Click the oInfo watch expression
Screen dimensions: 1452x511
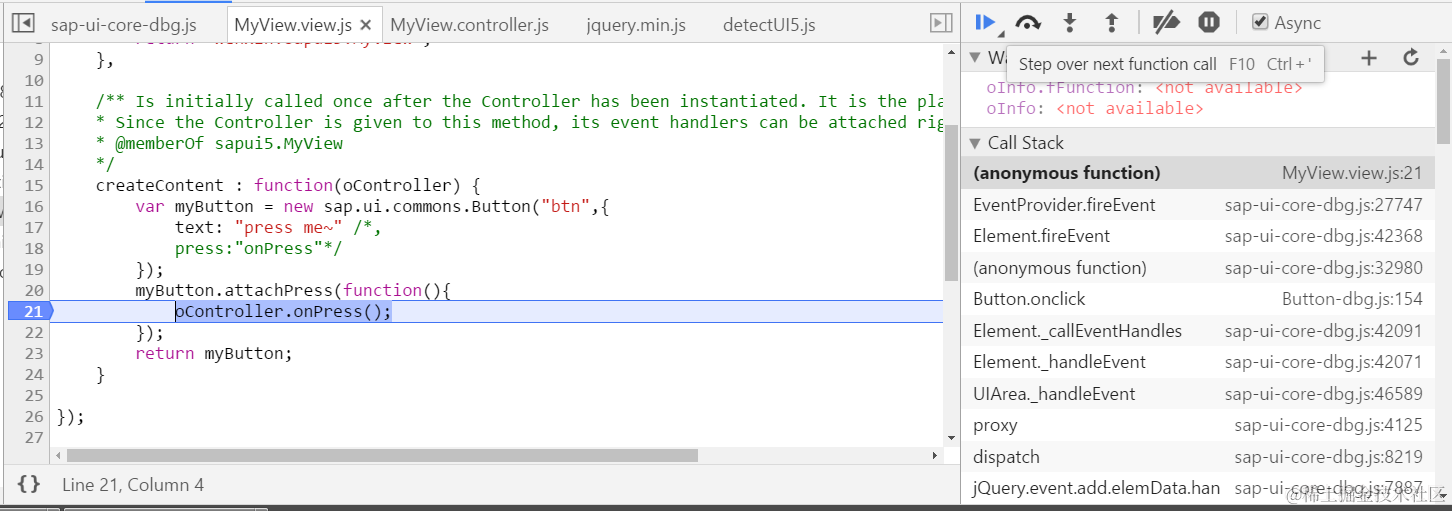point(1095,108)
